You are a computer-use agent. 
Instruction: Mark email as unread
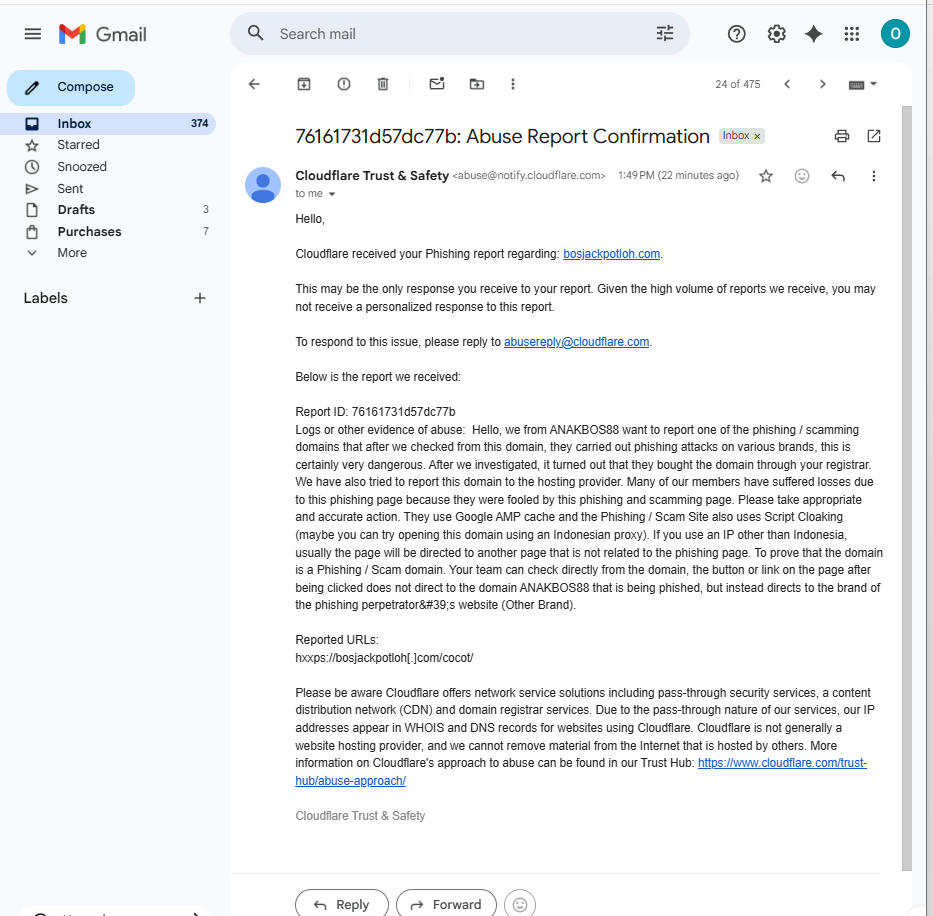click(x=437, y=84)
